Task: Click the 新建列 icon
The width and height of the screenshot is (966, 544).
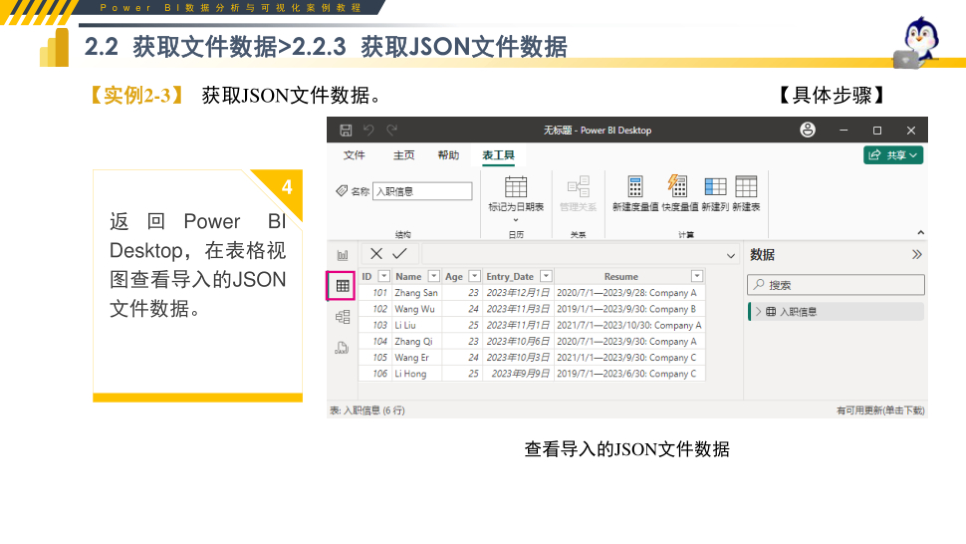Action: 715,186
